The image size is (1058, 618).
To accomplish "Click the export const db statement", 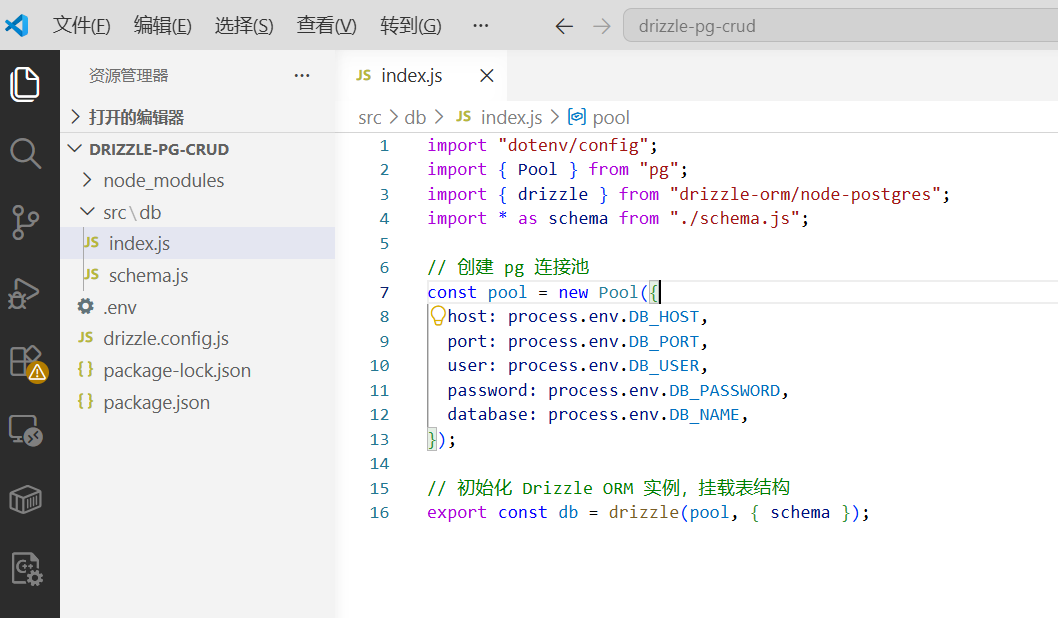I will [x=648, y=512].
